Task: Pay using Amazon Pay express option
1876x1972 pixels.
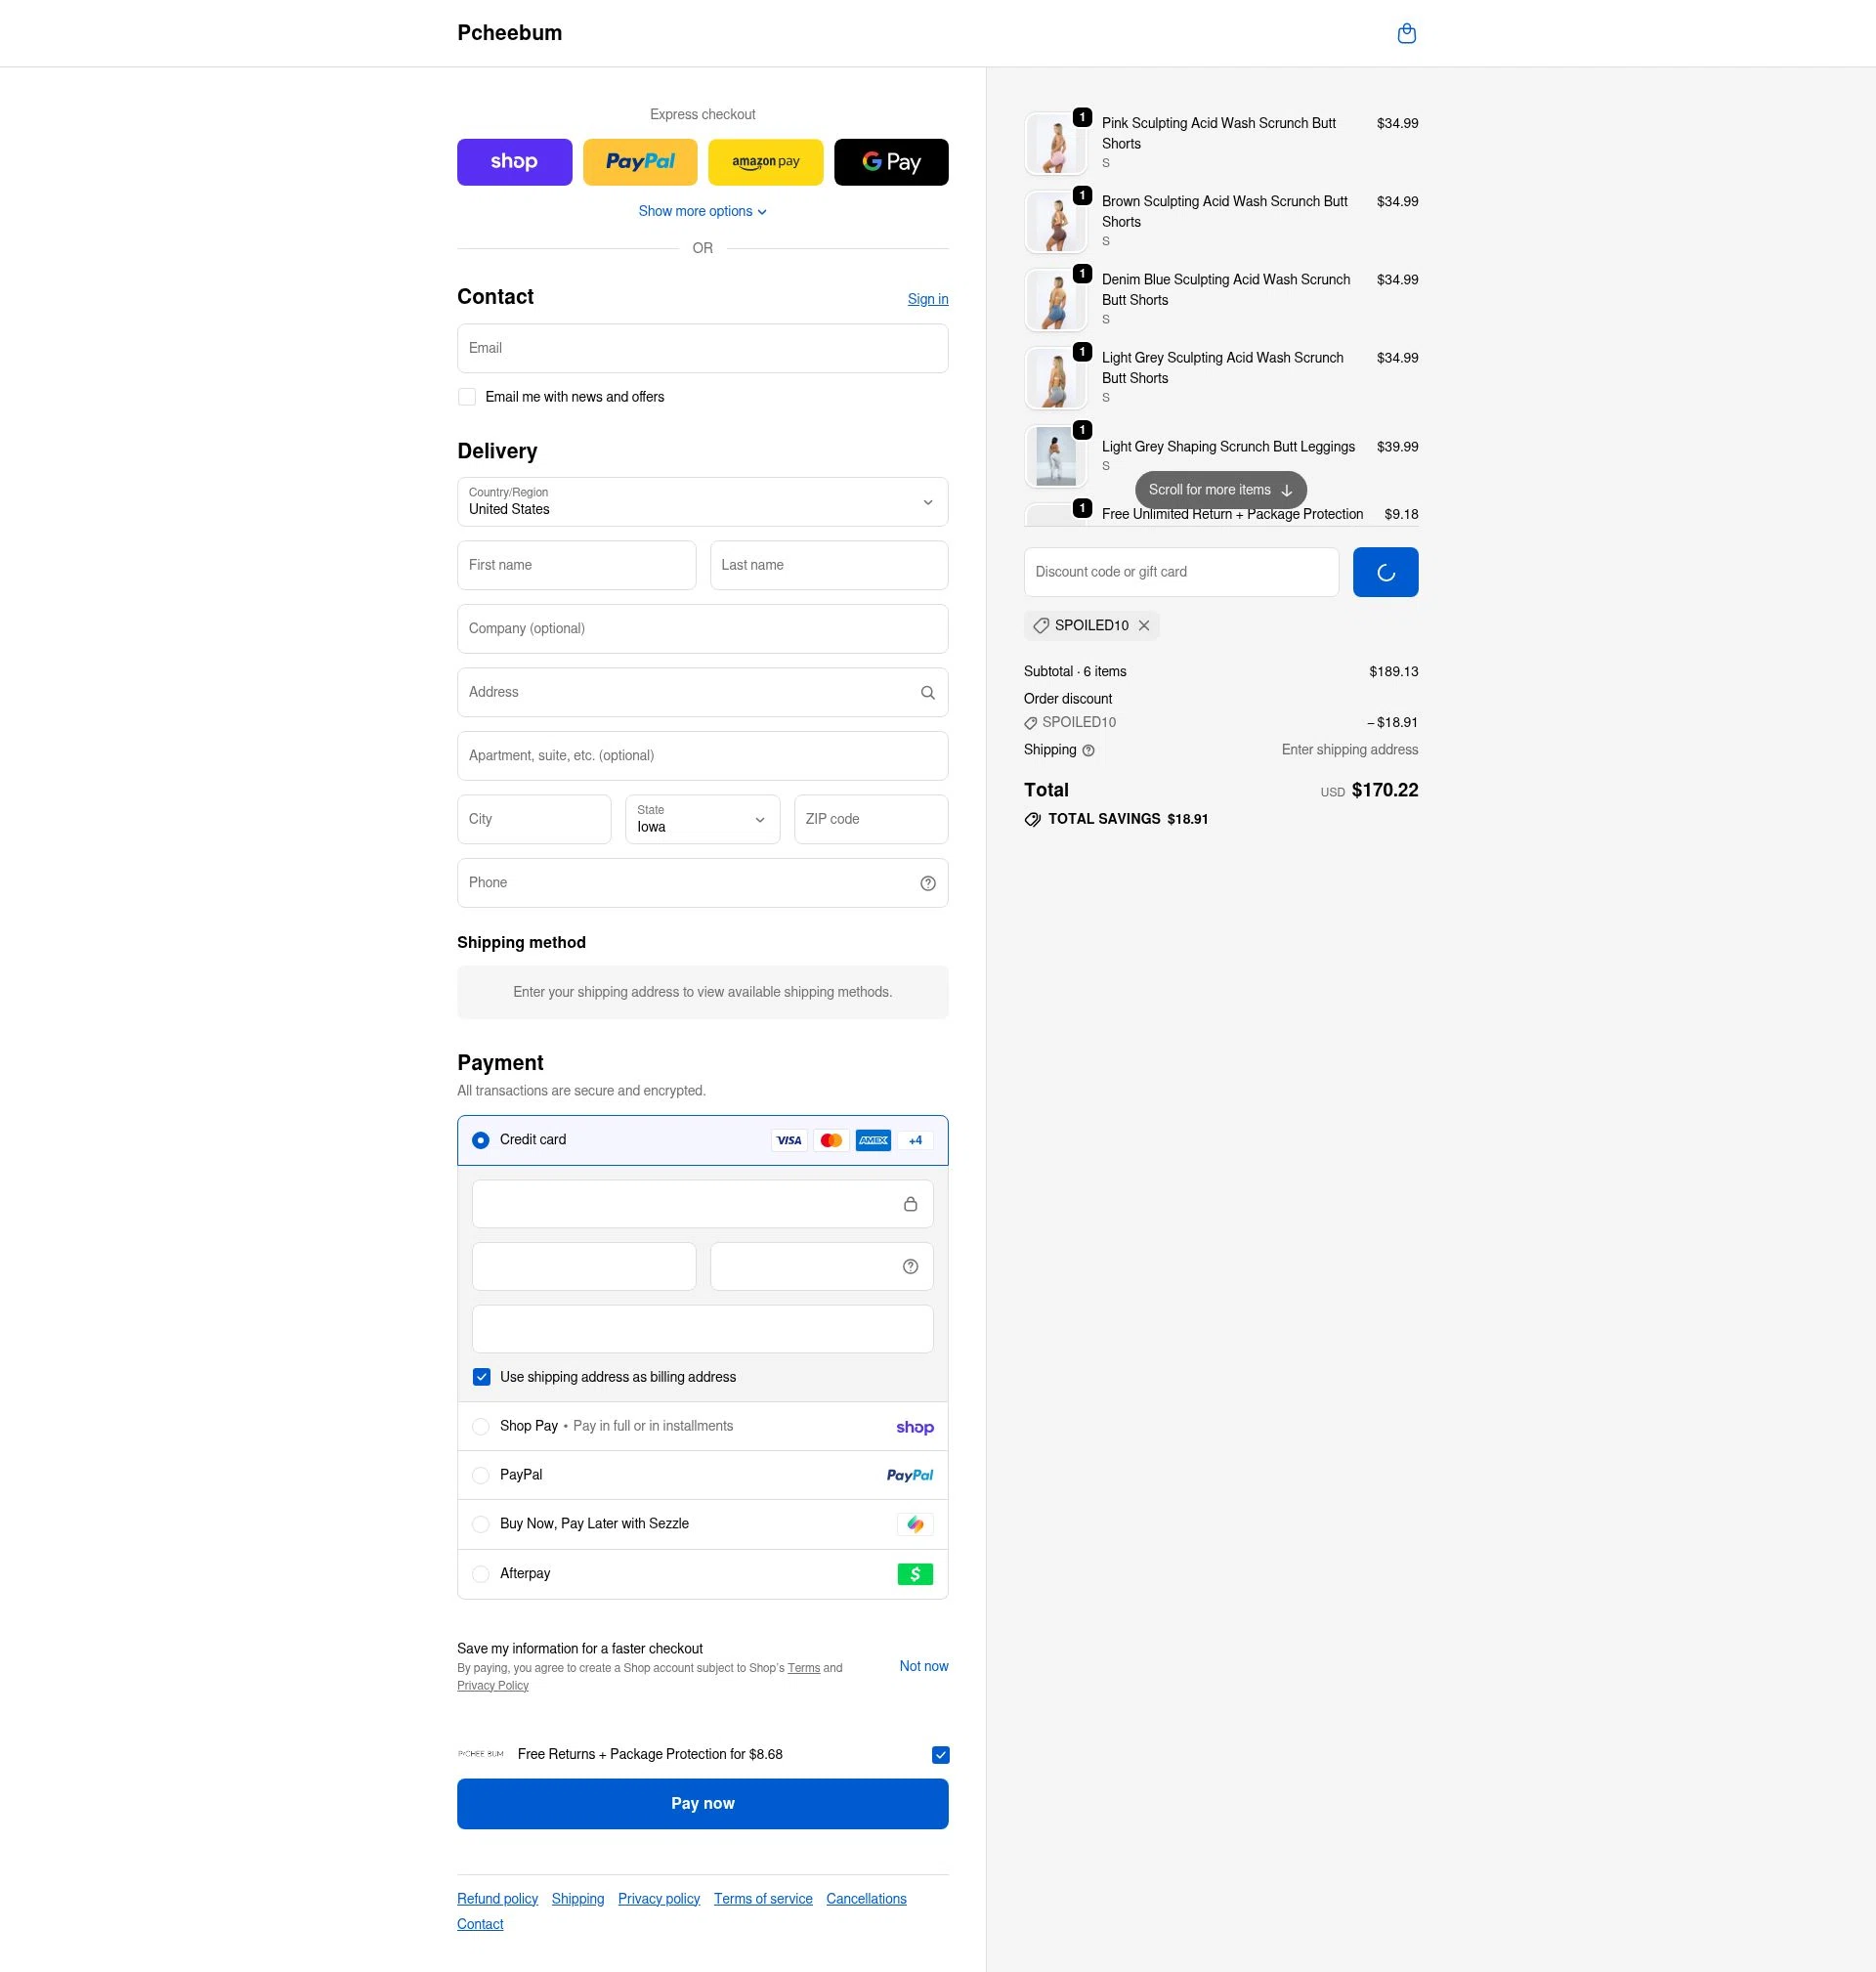Action: [x=764, y=161]
